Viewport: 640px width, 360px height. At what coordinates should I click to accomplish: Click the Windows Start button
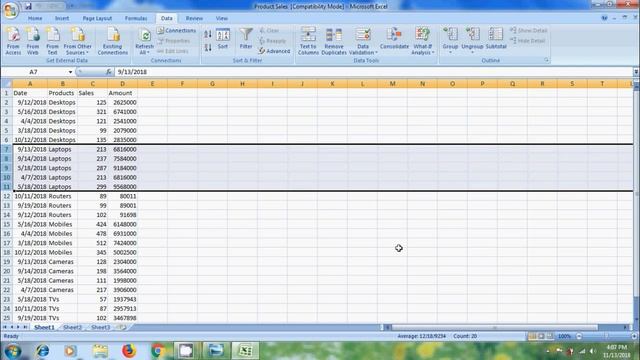tap(12, 351)
